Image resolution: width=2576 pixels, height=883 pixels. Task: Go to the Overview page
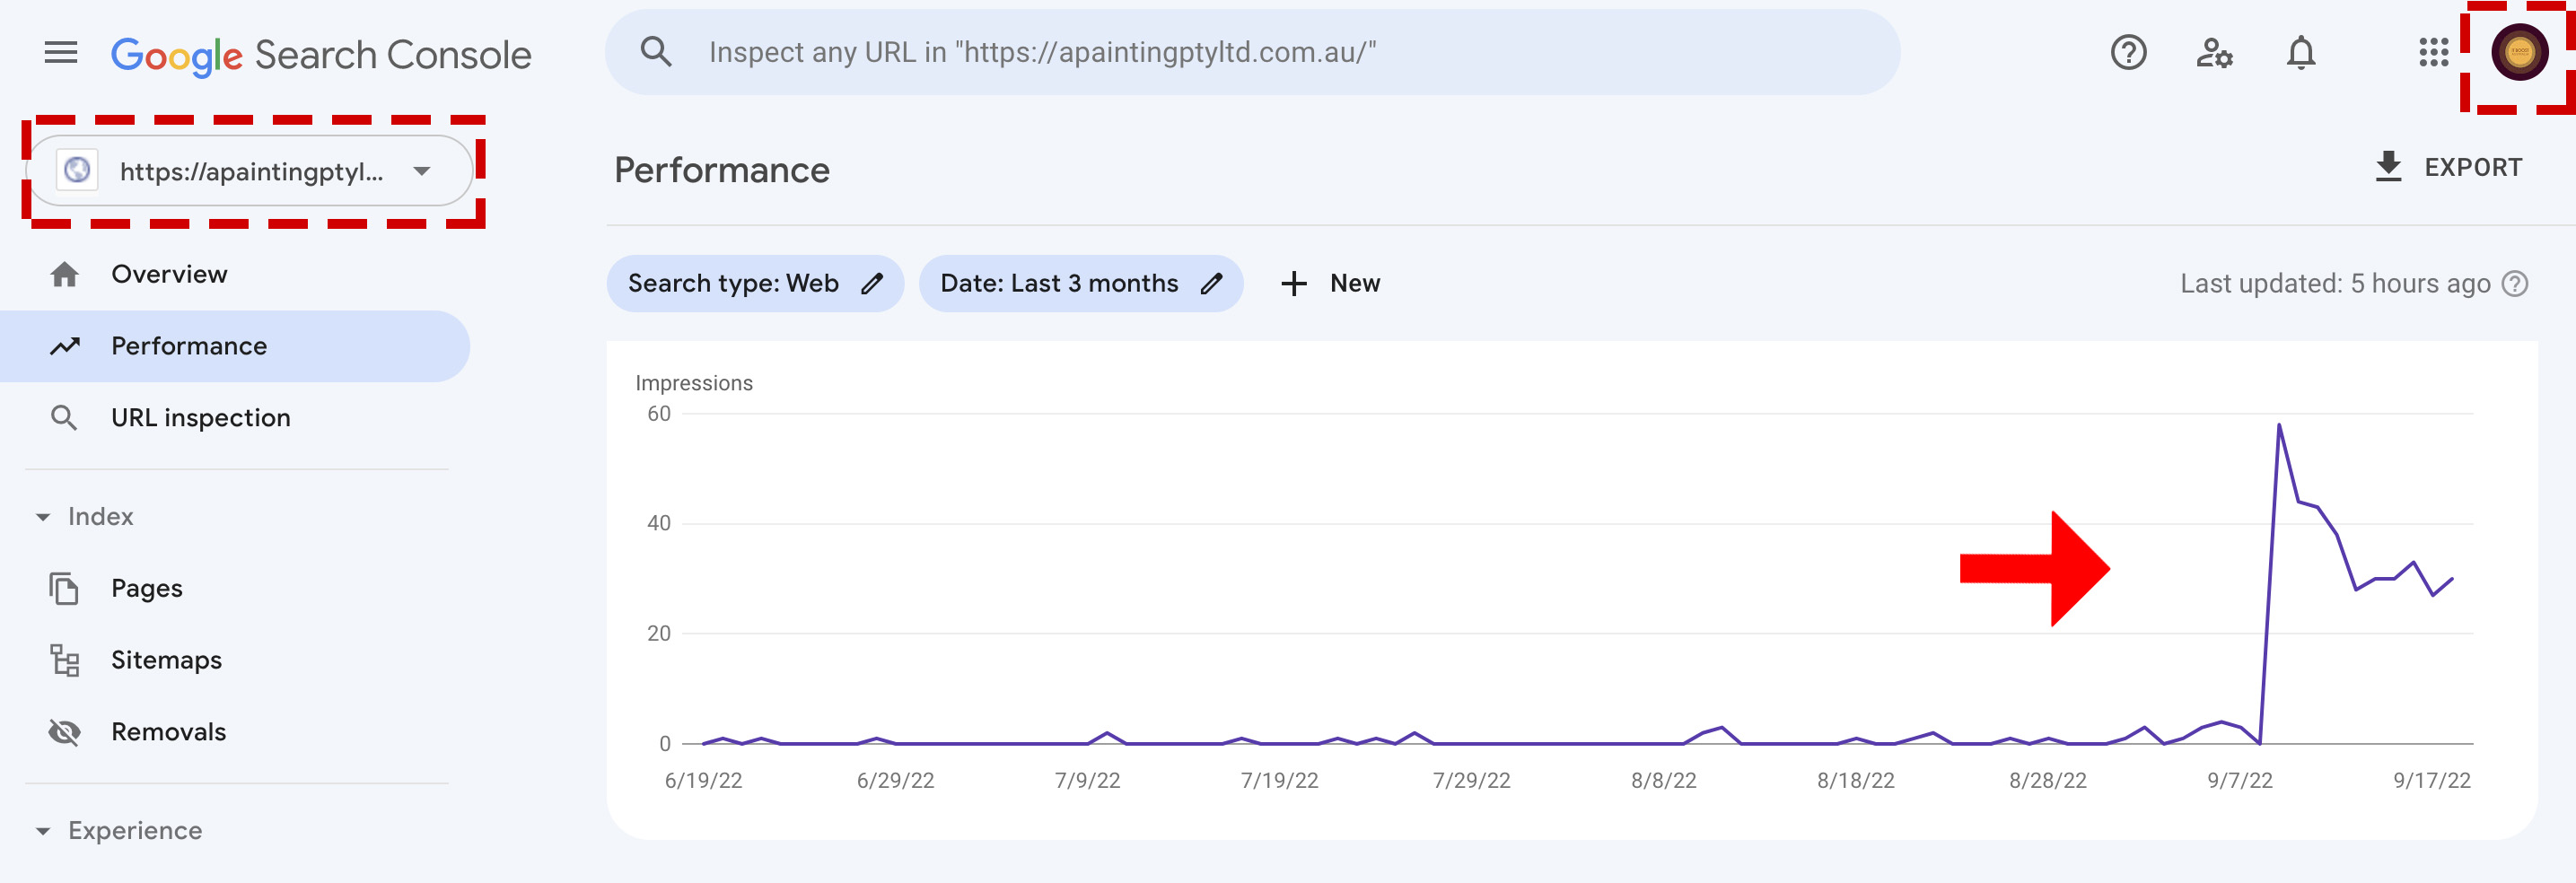pyautogui.click(x=169, y=274)
